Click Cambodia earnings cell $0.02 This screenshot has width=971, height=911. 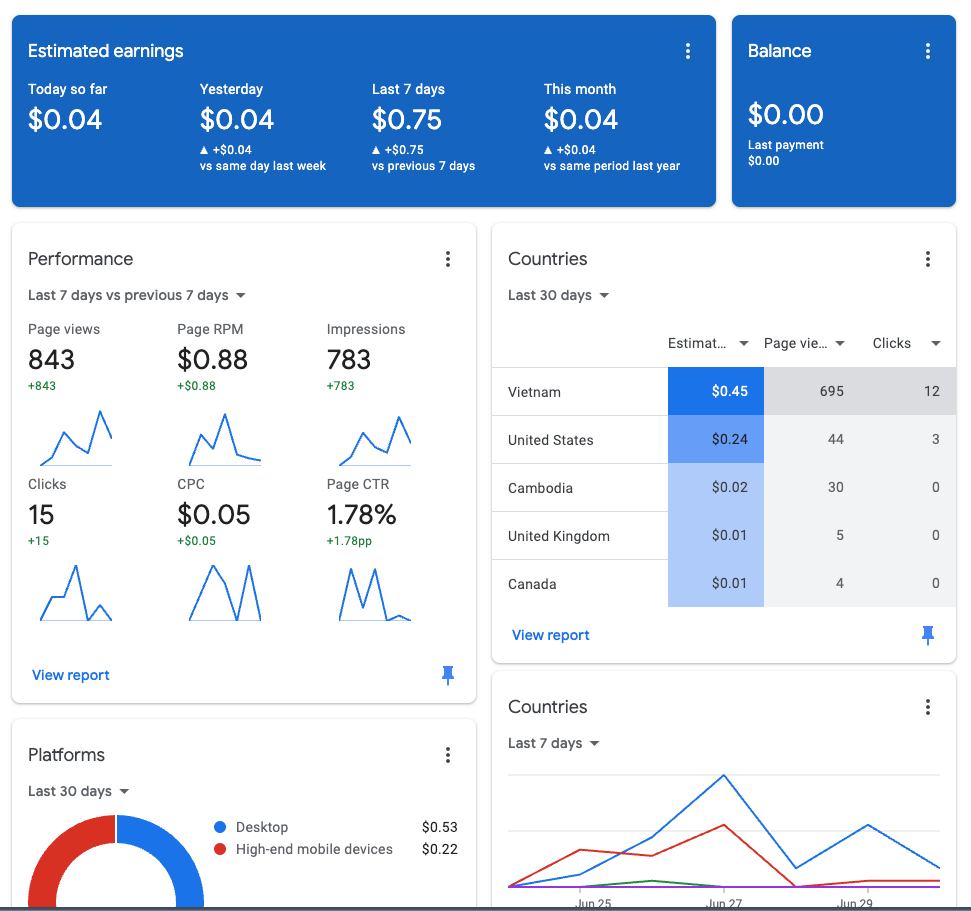(x=716, y=487)
